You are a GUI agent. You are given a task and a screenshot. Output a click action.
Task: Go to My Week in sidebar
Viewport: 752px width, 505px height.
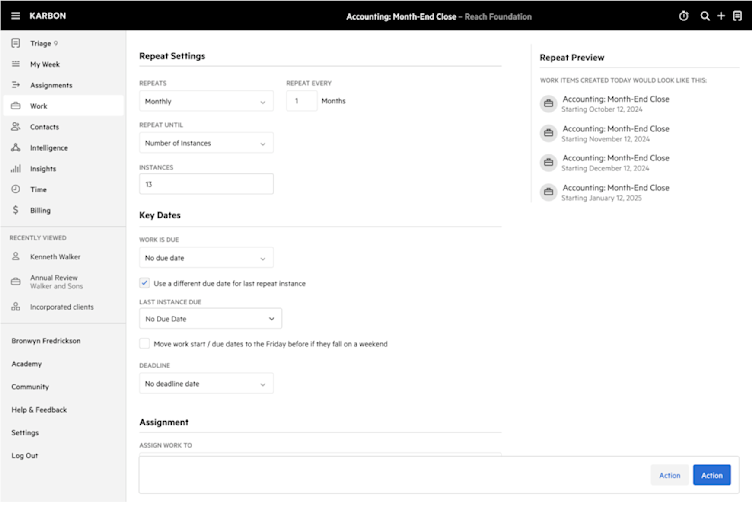pyautogui.click(x=45, y=64)
